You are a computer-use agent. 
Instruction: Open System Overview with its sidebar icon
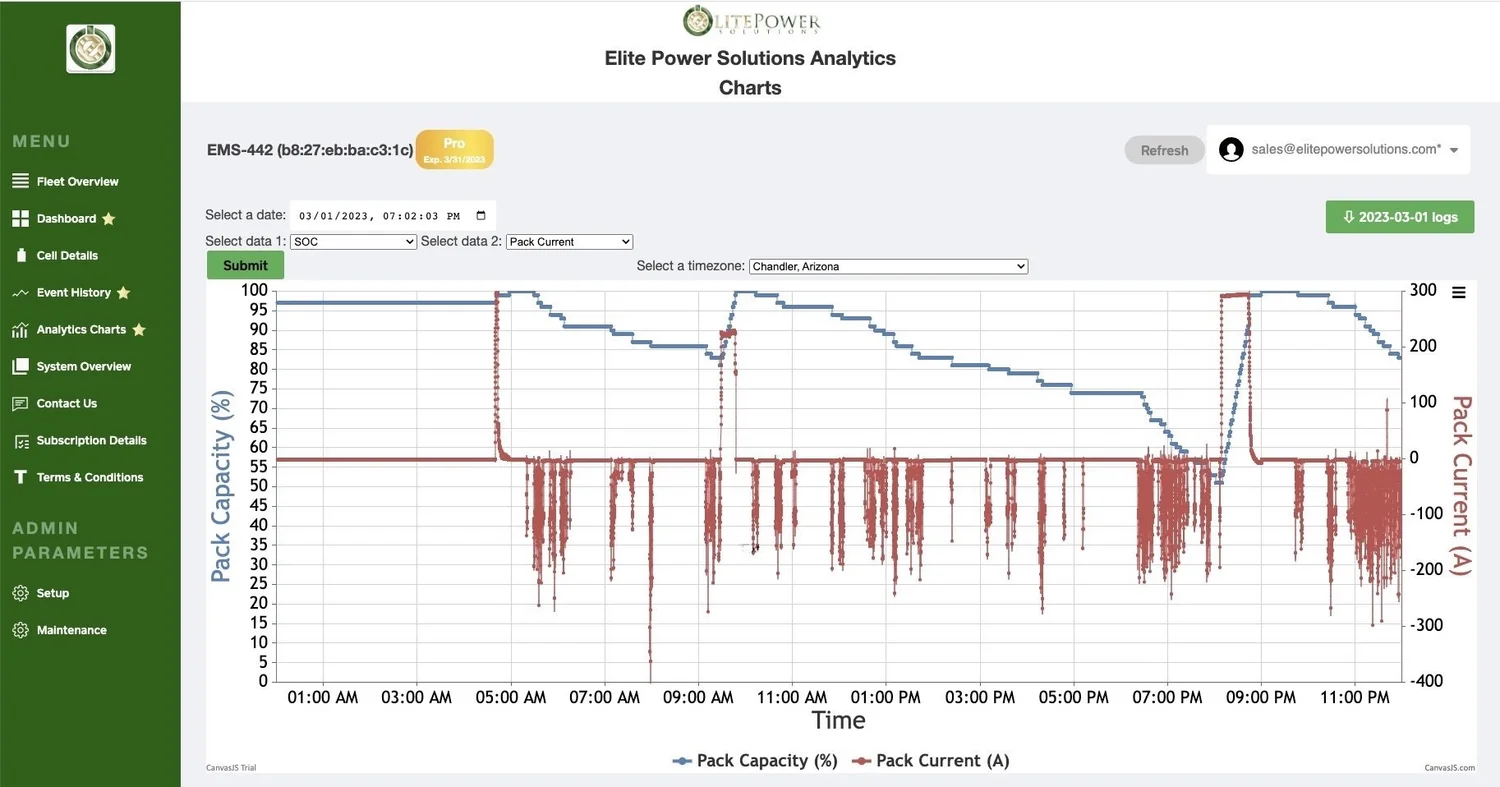[x=20, y=366]
